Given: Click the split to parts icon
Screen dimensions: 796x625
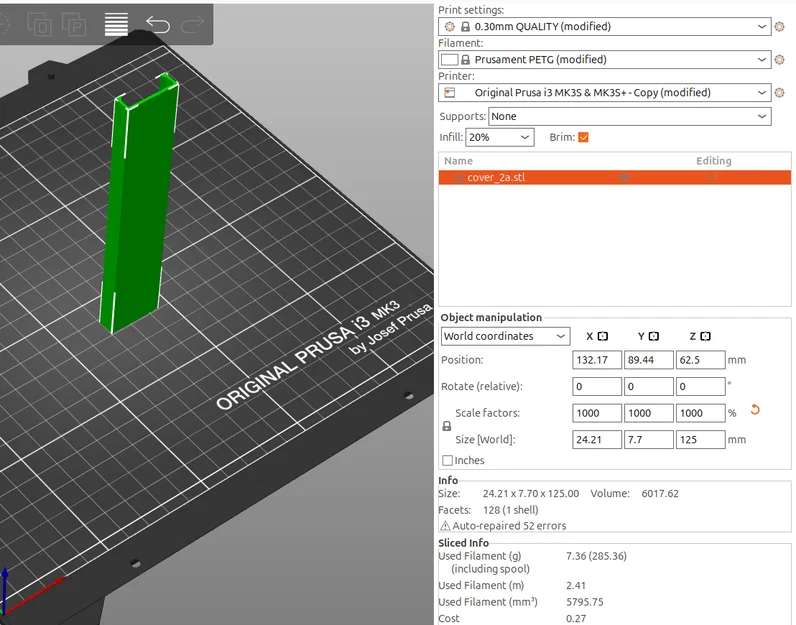Looking at the screenshot, I should pyautogui.click(x=74, y=24).
